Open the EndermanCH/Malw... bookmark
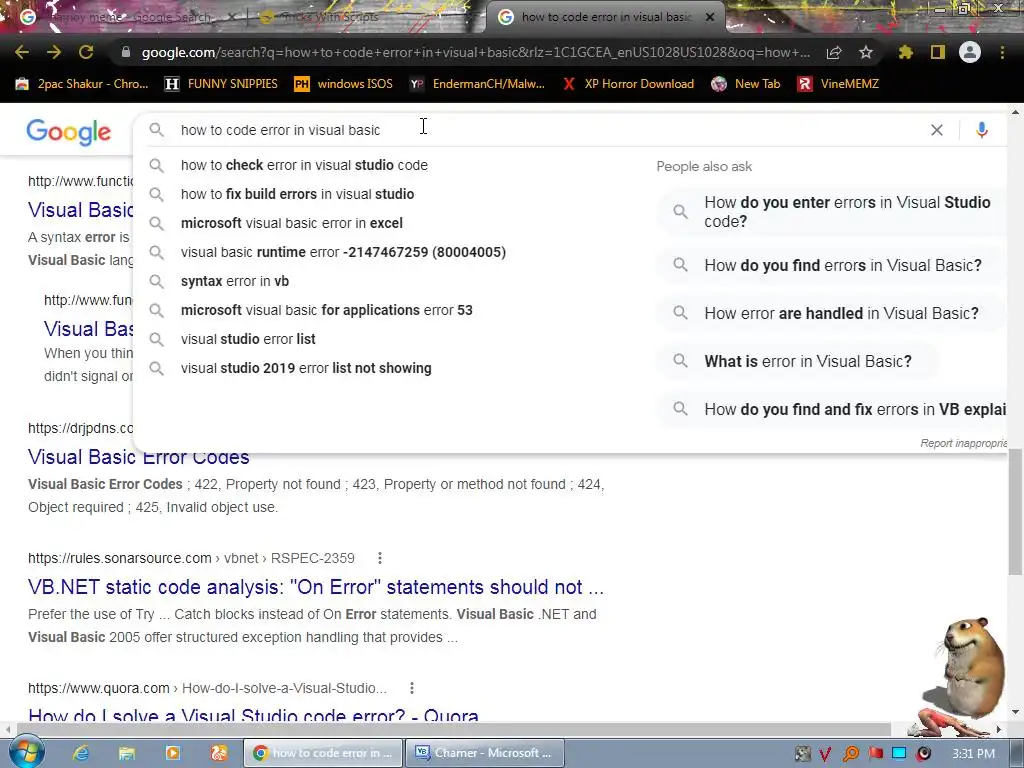 pyautogui.click(x=477, y=84)
